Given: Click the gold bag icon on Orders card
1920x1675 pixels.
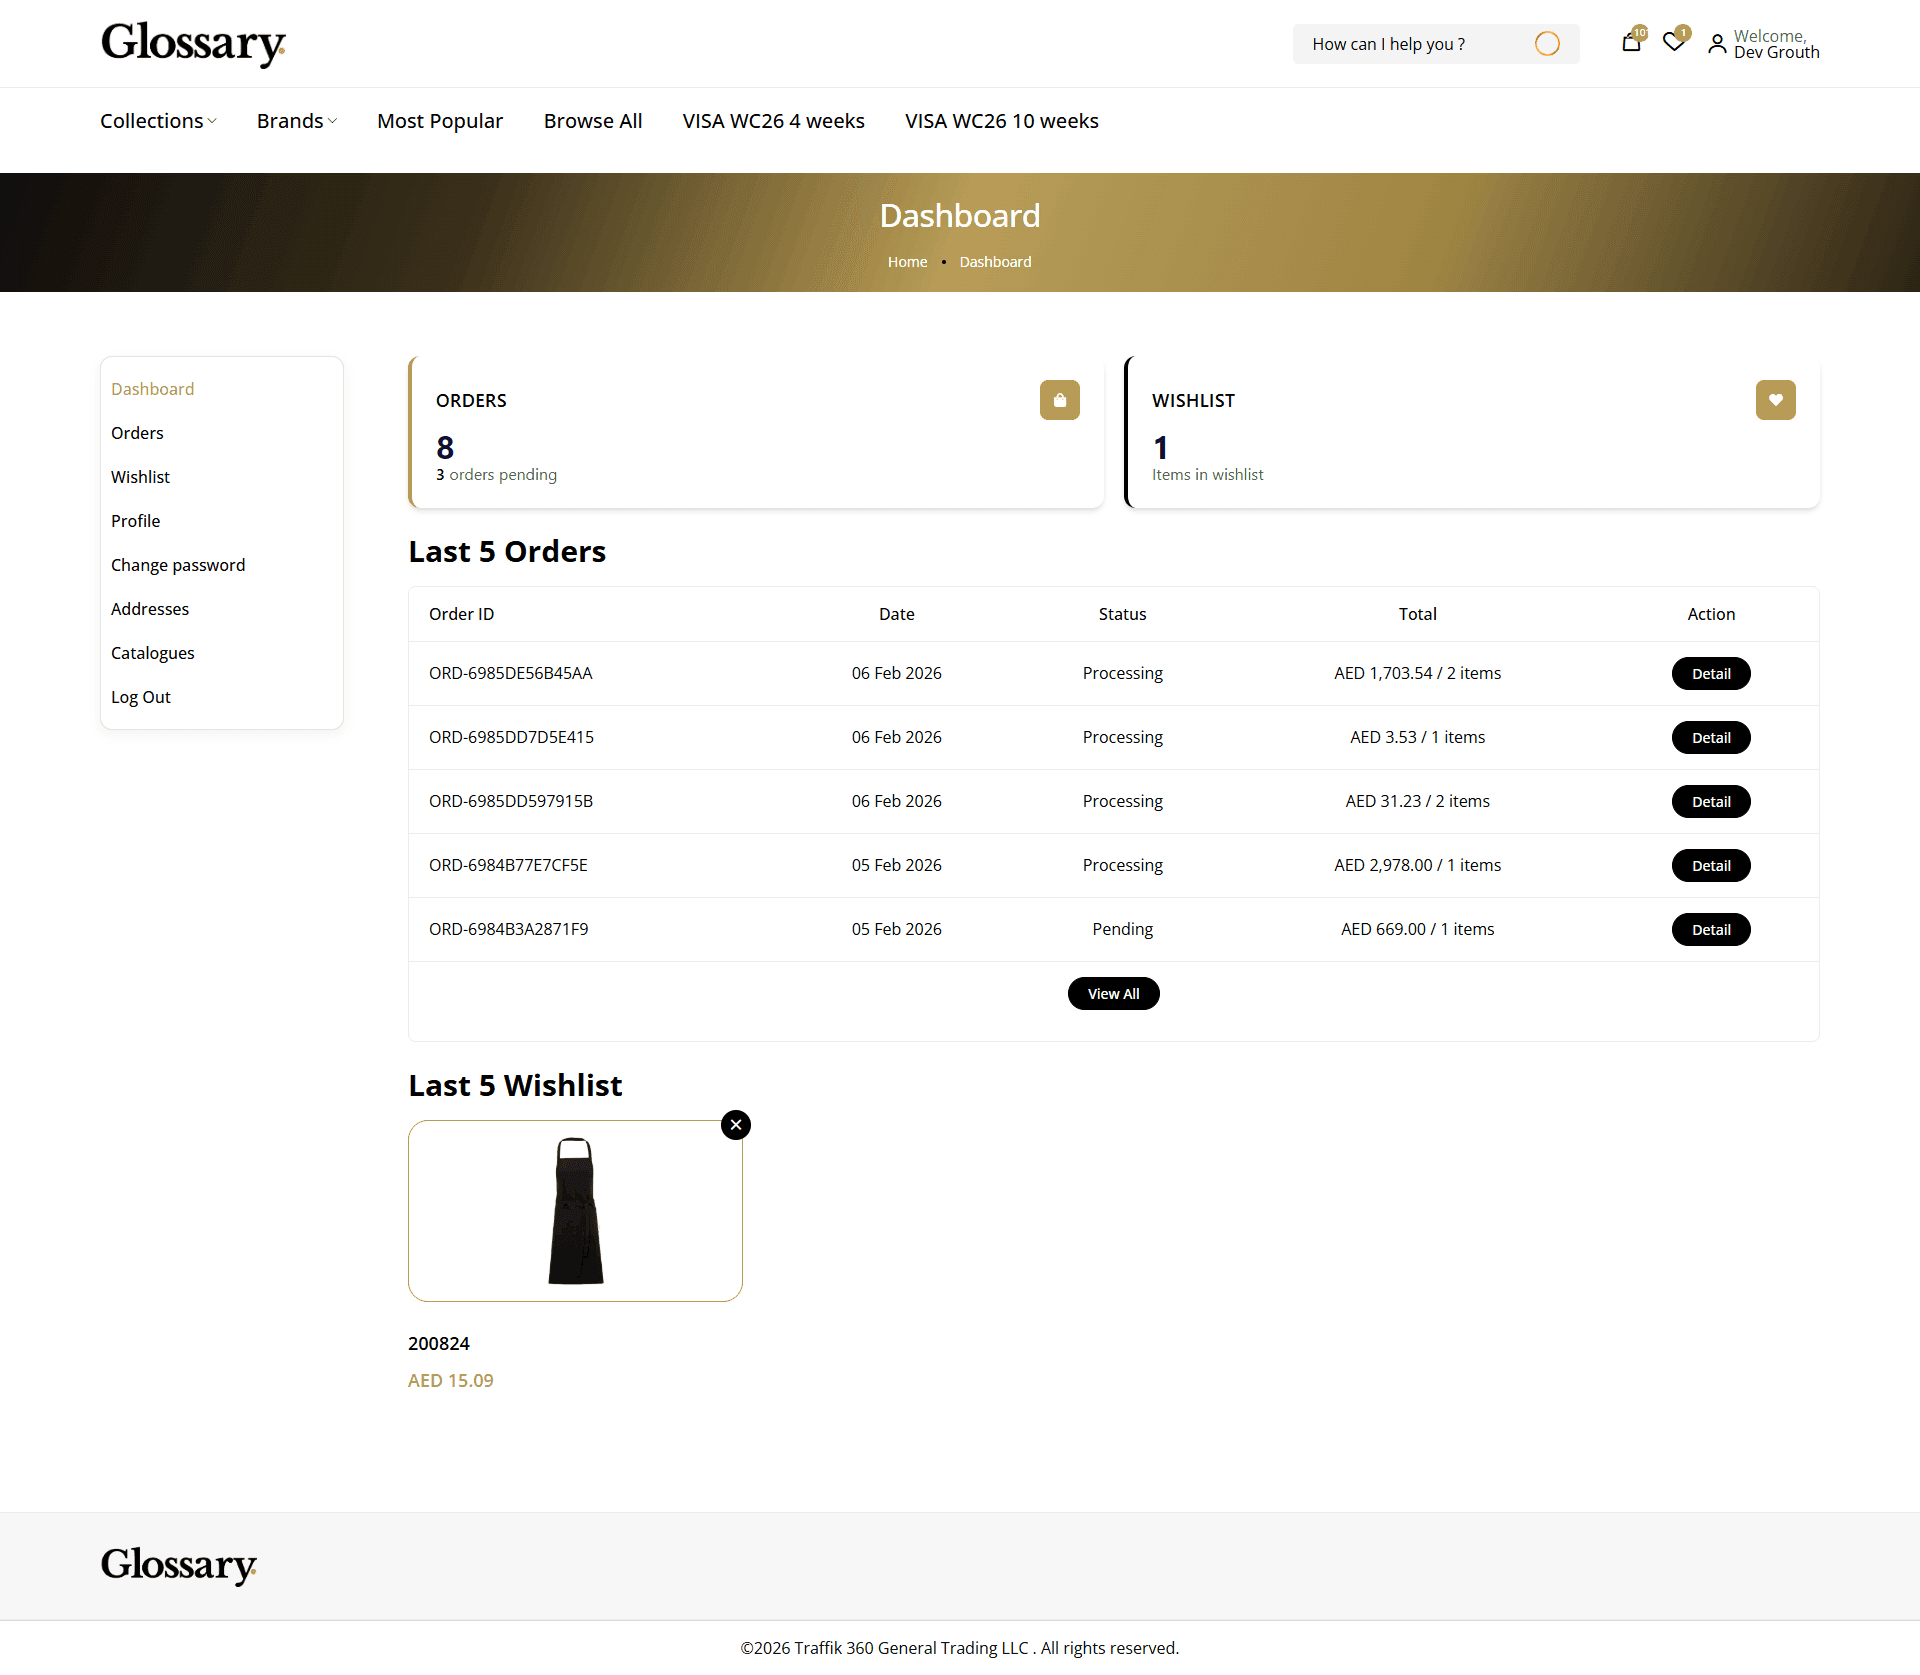Looking at the screenshot, I should (x=1060, y=400).
